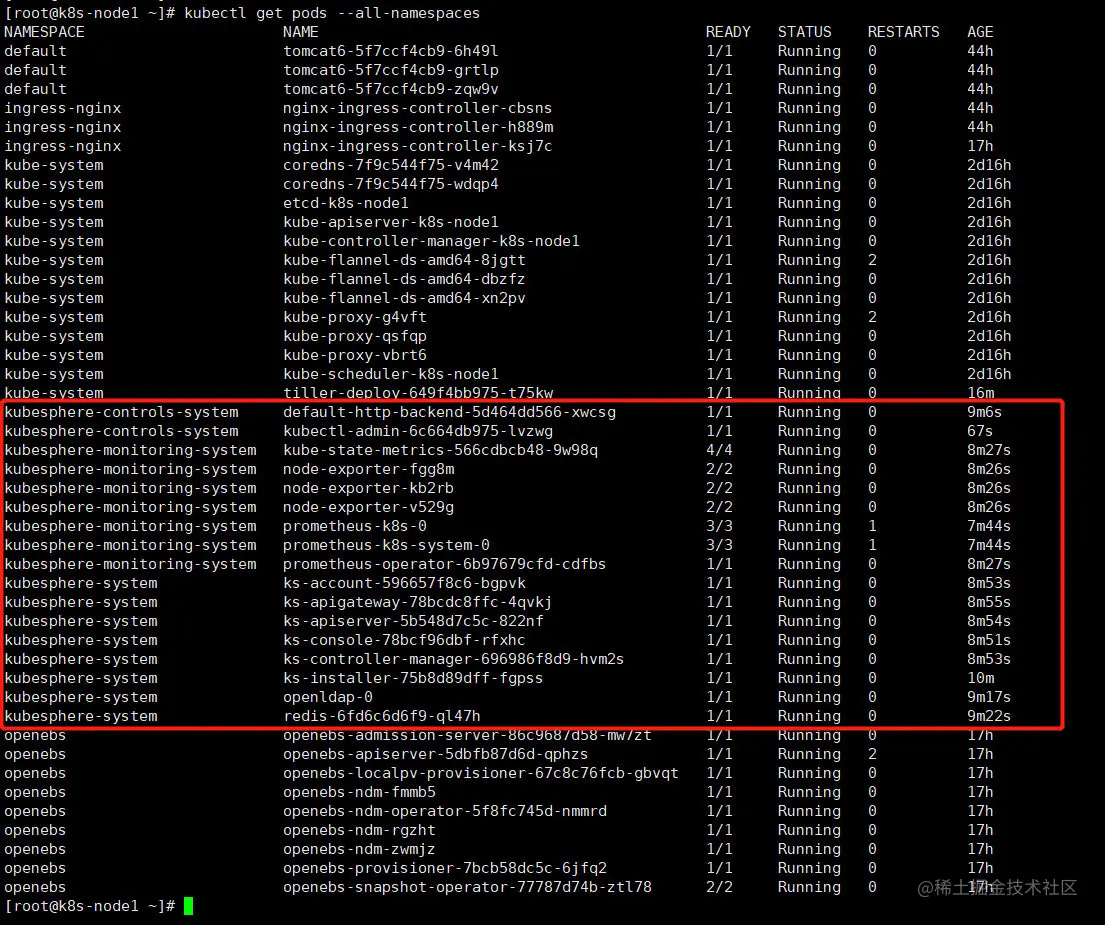Viewport: 1105px width, 925px height.
Task: Select kubectl-admin-6c664db975-lvzwg pod name
Action: click(x=418, y=432)
